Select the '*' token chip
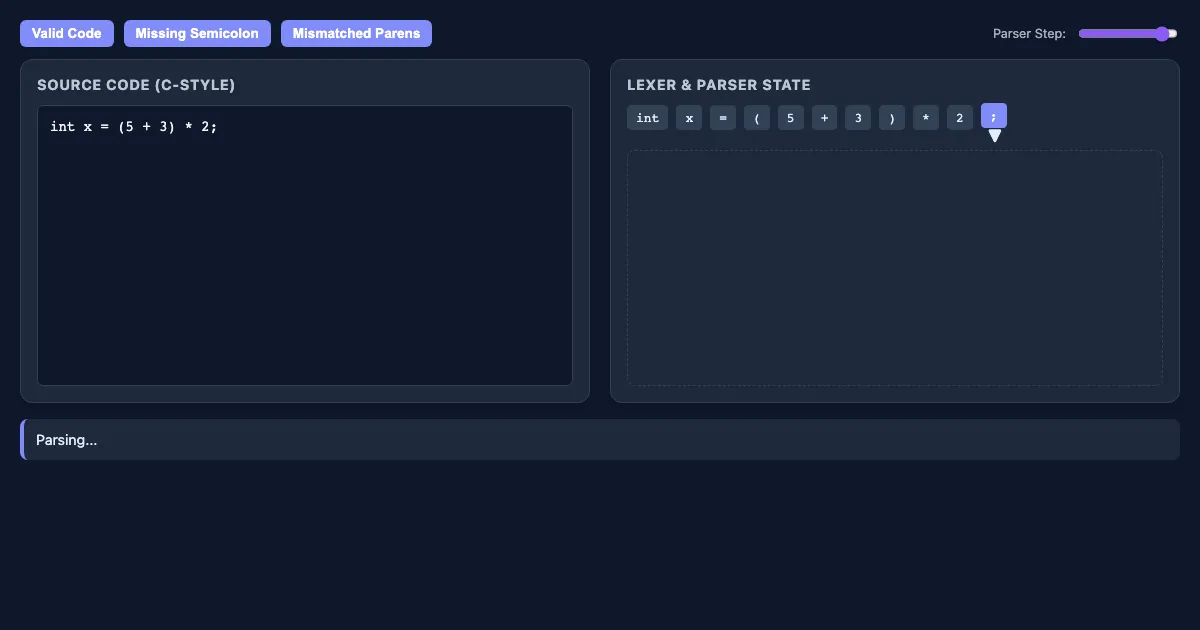 click(x=926, y=118)
